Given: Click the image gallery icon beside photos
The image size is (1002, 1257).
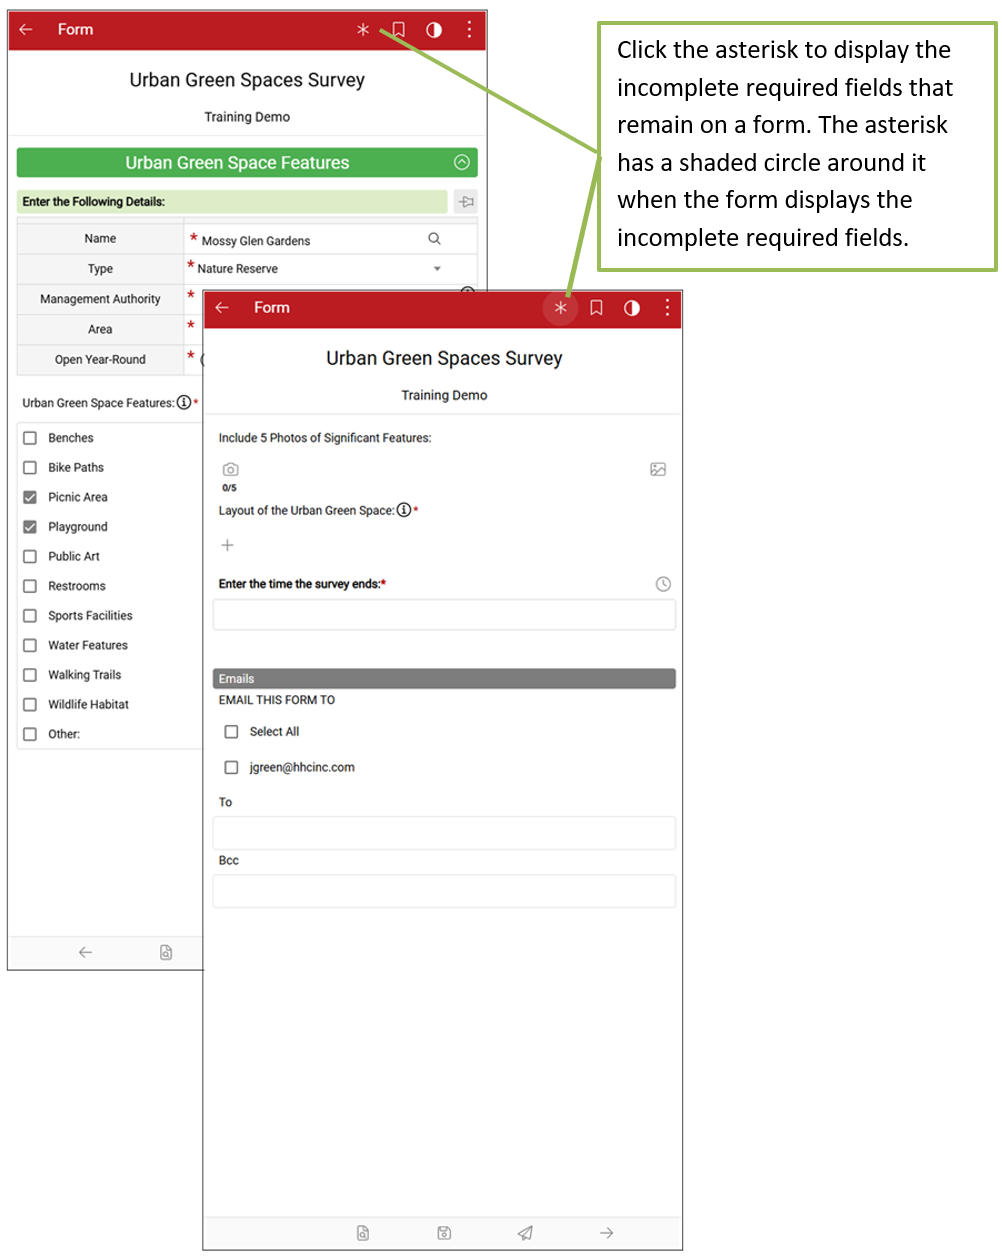Looking at the screenshot, I should click(x=658, y=469).
